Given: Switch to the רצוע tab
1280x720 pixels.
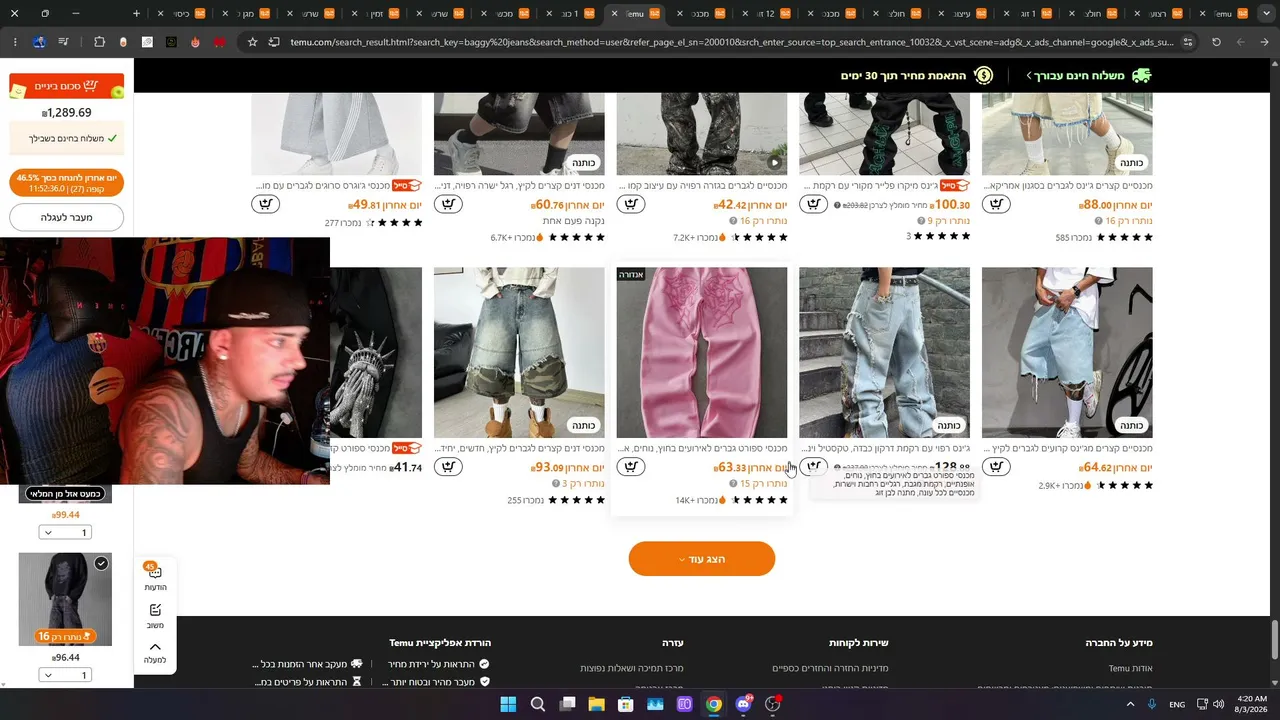Looking at the screenshot, I should pos(1158,14).
